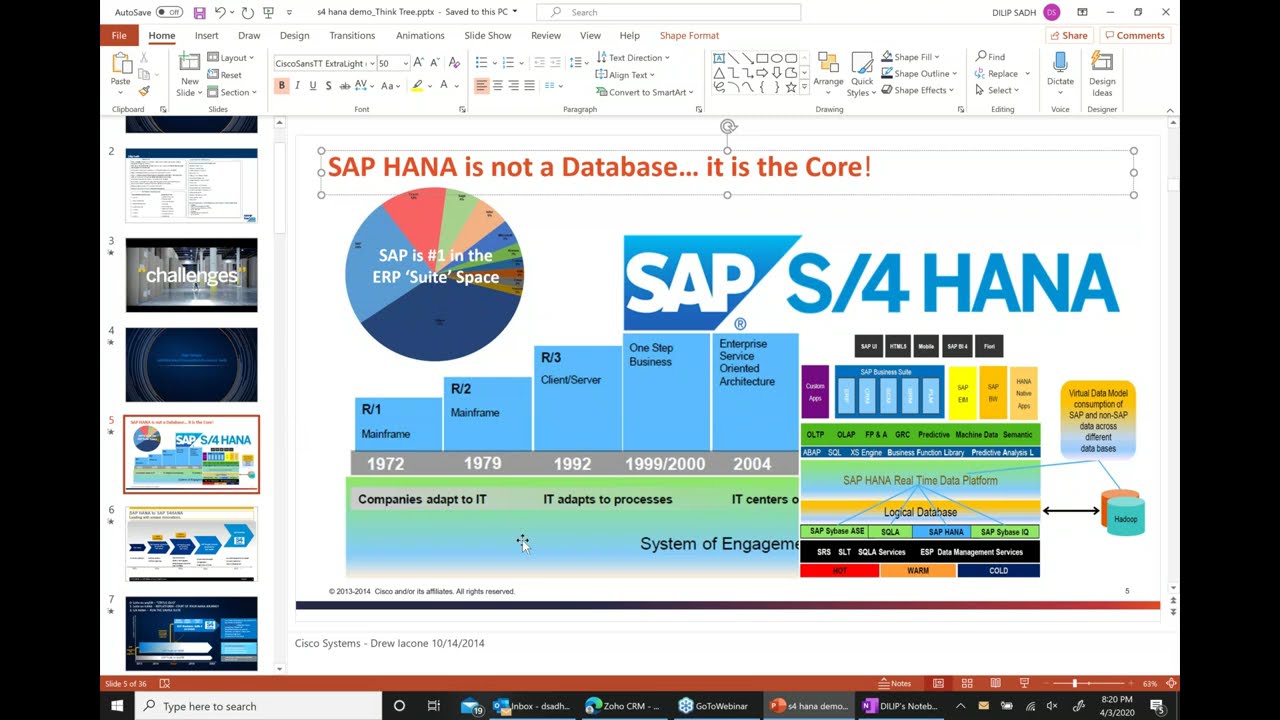Image resolution: width=1280 pixels, height=720 pixels.
Task: Click the Cut scissors icon
Action: (x=144, y=58)
